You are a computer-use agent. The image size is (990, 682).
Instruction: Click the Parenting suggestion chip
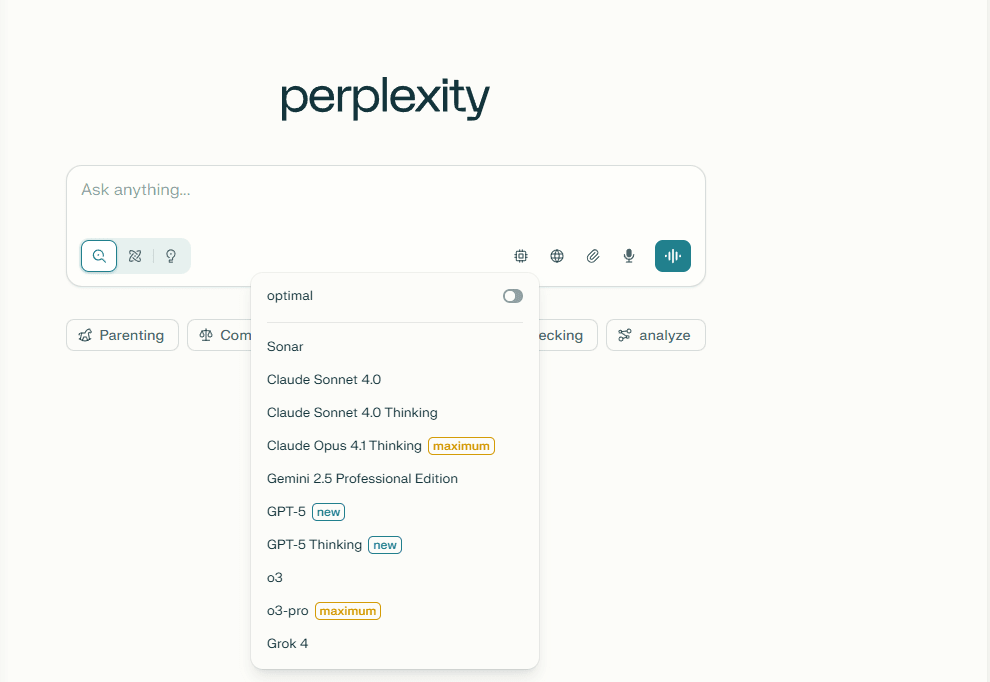tap(122, 335)
